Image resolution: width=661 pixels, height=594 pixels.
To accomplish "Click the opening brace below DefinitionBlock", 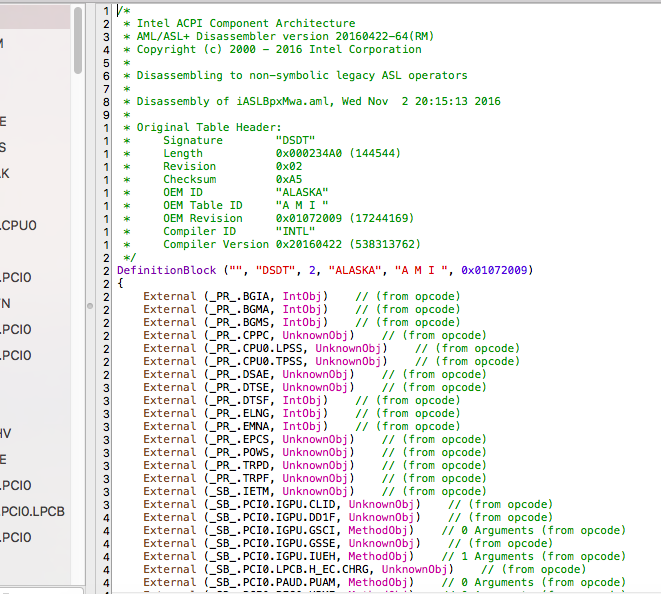I will pyautogui.click(x=120, y=283).
